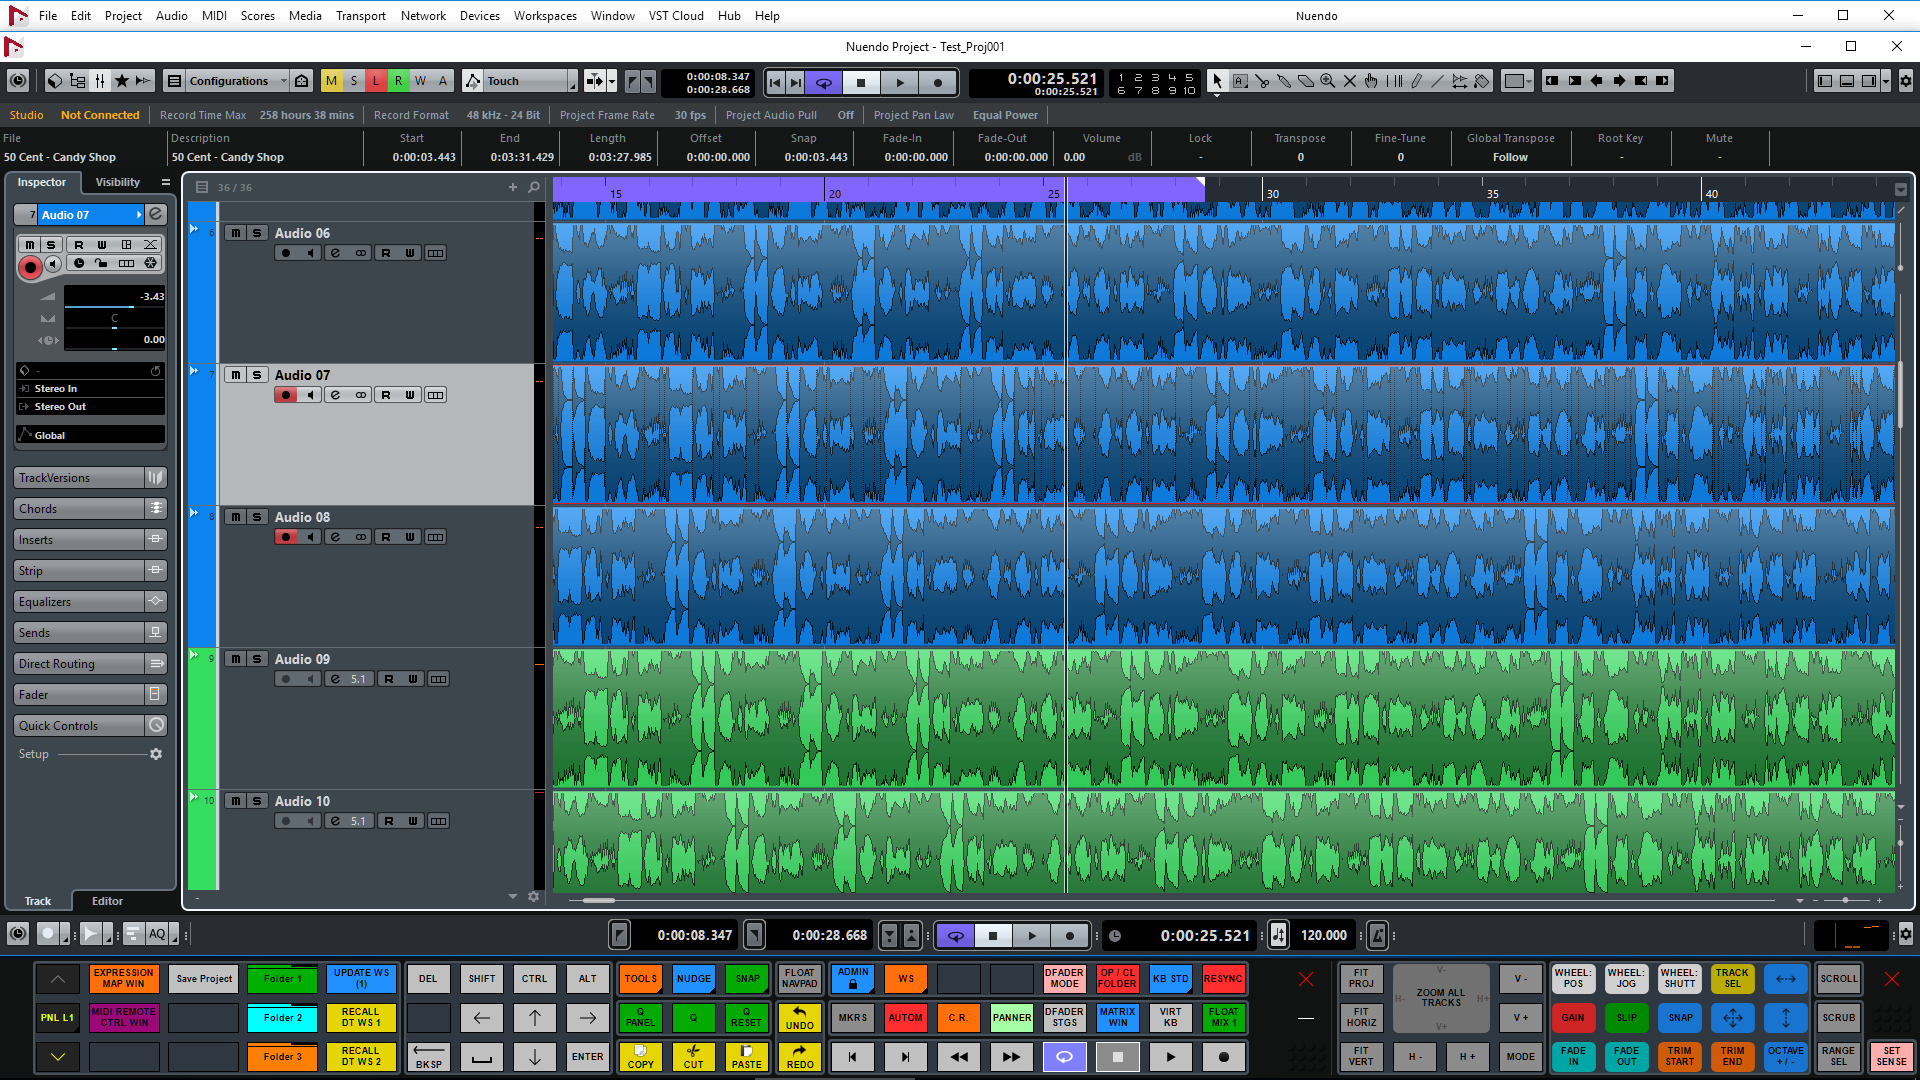Select the Object Selection arrow tool
1920x1080 pixels.
[1217, 81]
